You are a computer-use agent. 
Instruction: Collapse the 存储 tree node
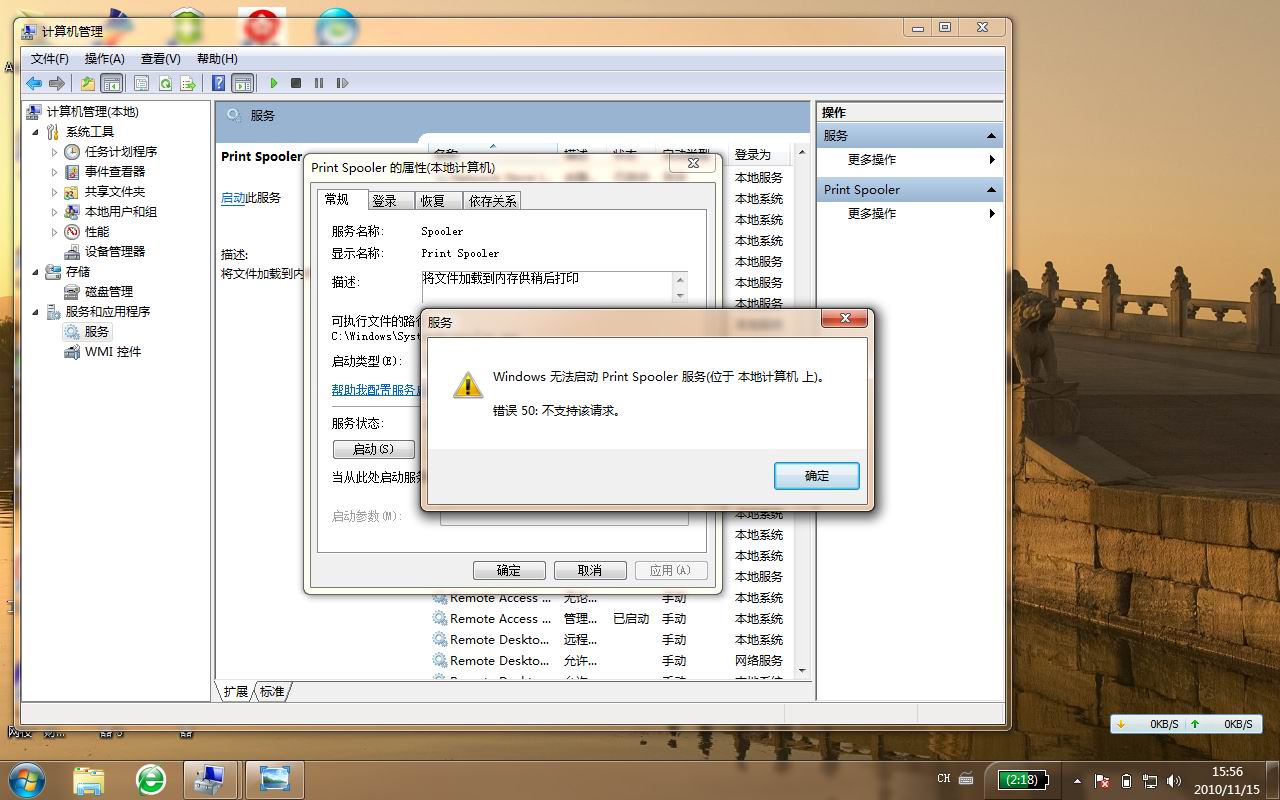(x=36, y=272)
